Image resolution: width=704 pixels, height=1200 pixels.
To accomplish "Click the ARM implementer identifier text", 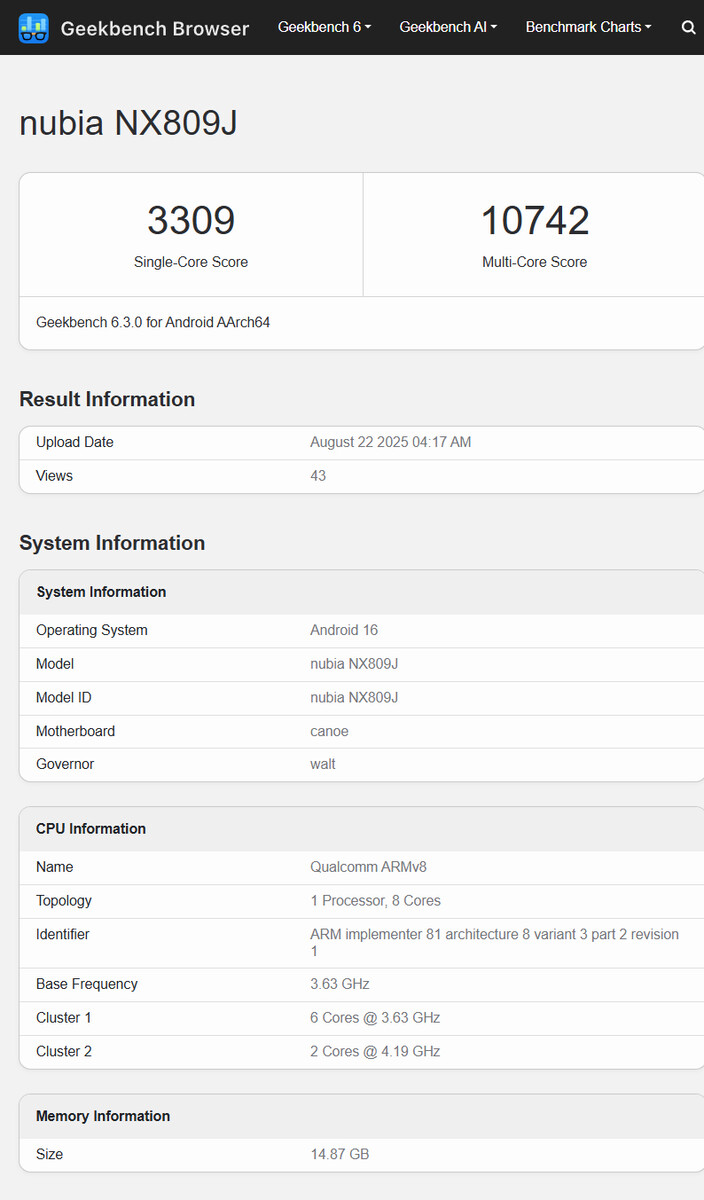I will [494, 934].
